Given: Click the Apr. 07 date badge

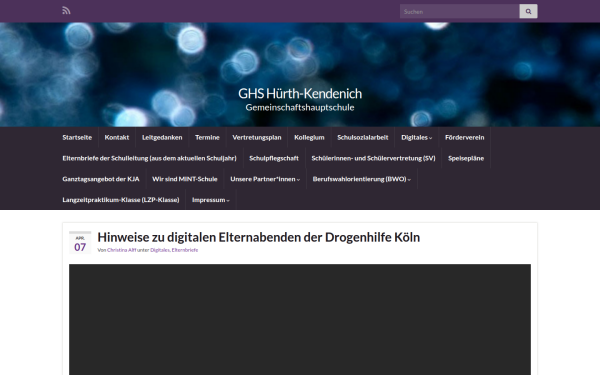Looking at the screenshot, I should 80,243.
